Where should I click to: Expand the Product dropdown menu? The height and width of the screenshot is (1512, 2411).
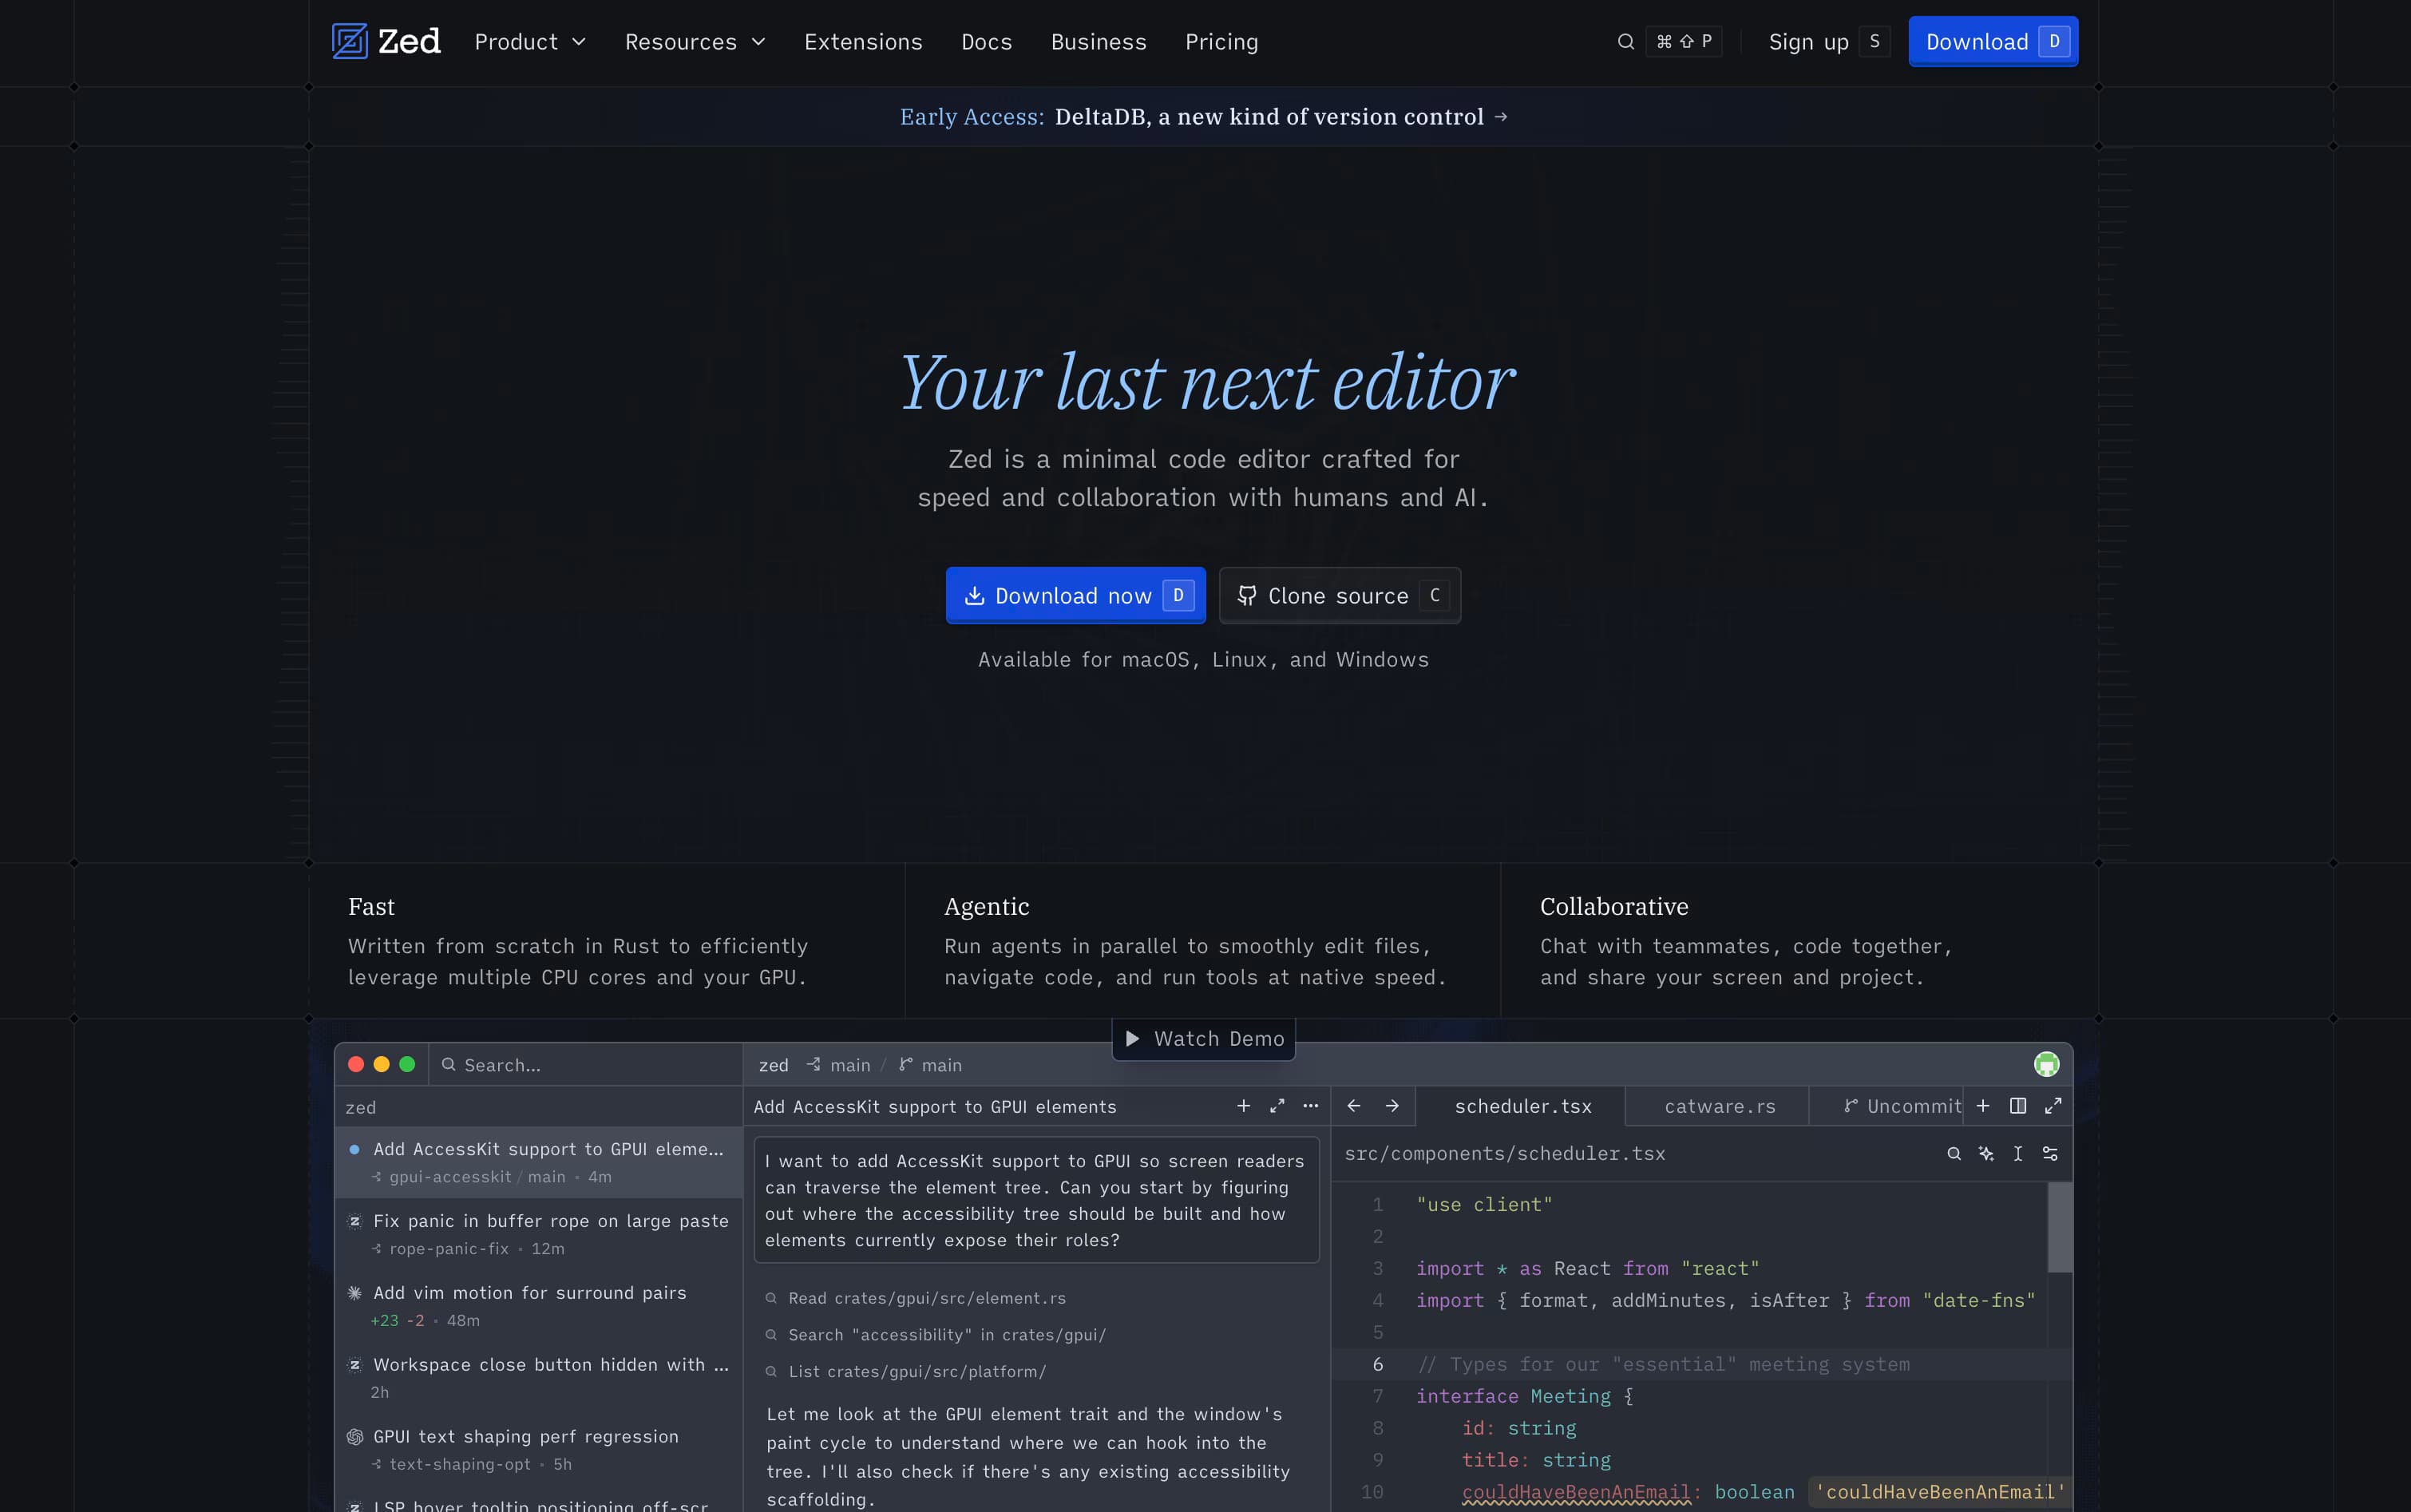(530, 42)
